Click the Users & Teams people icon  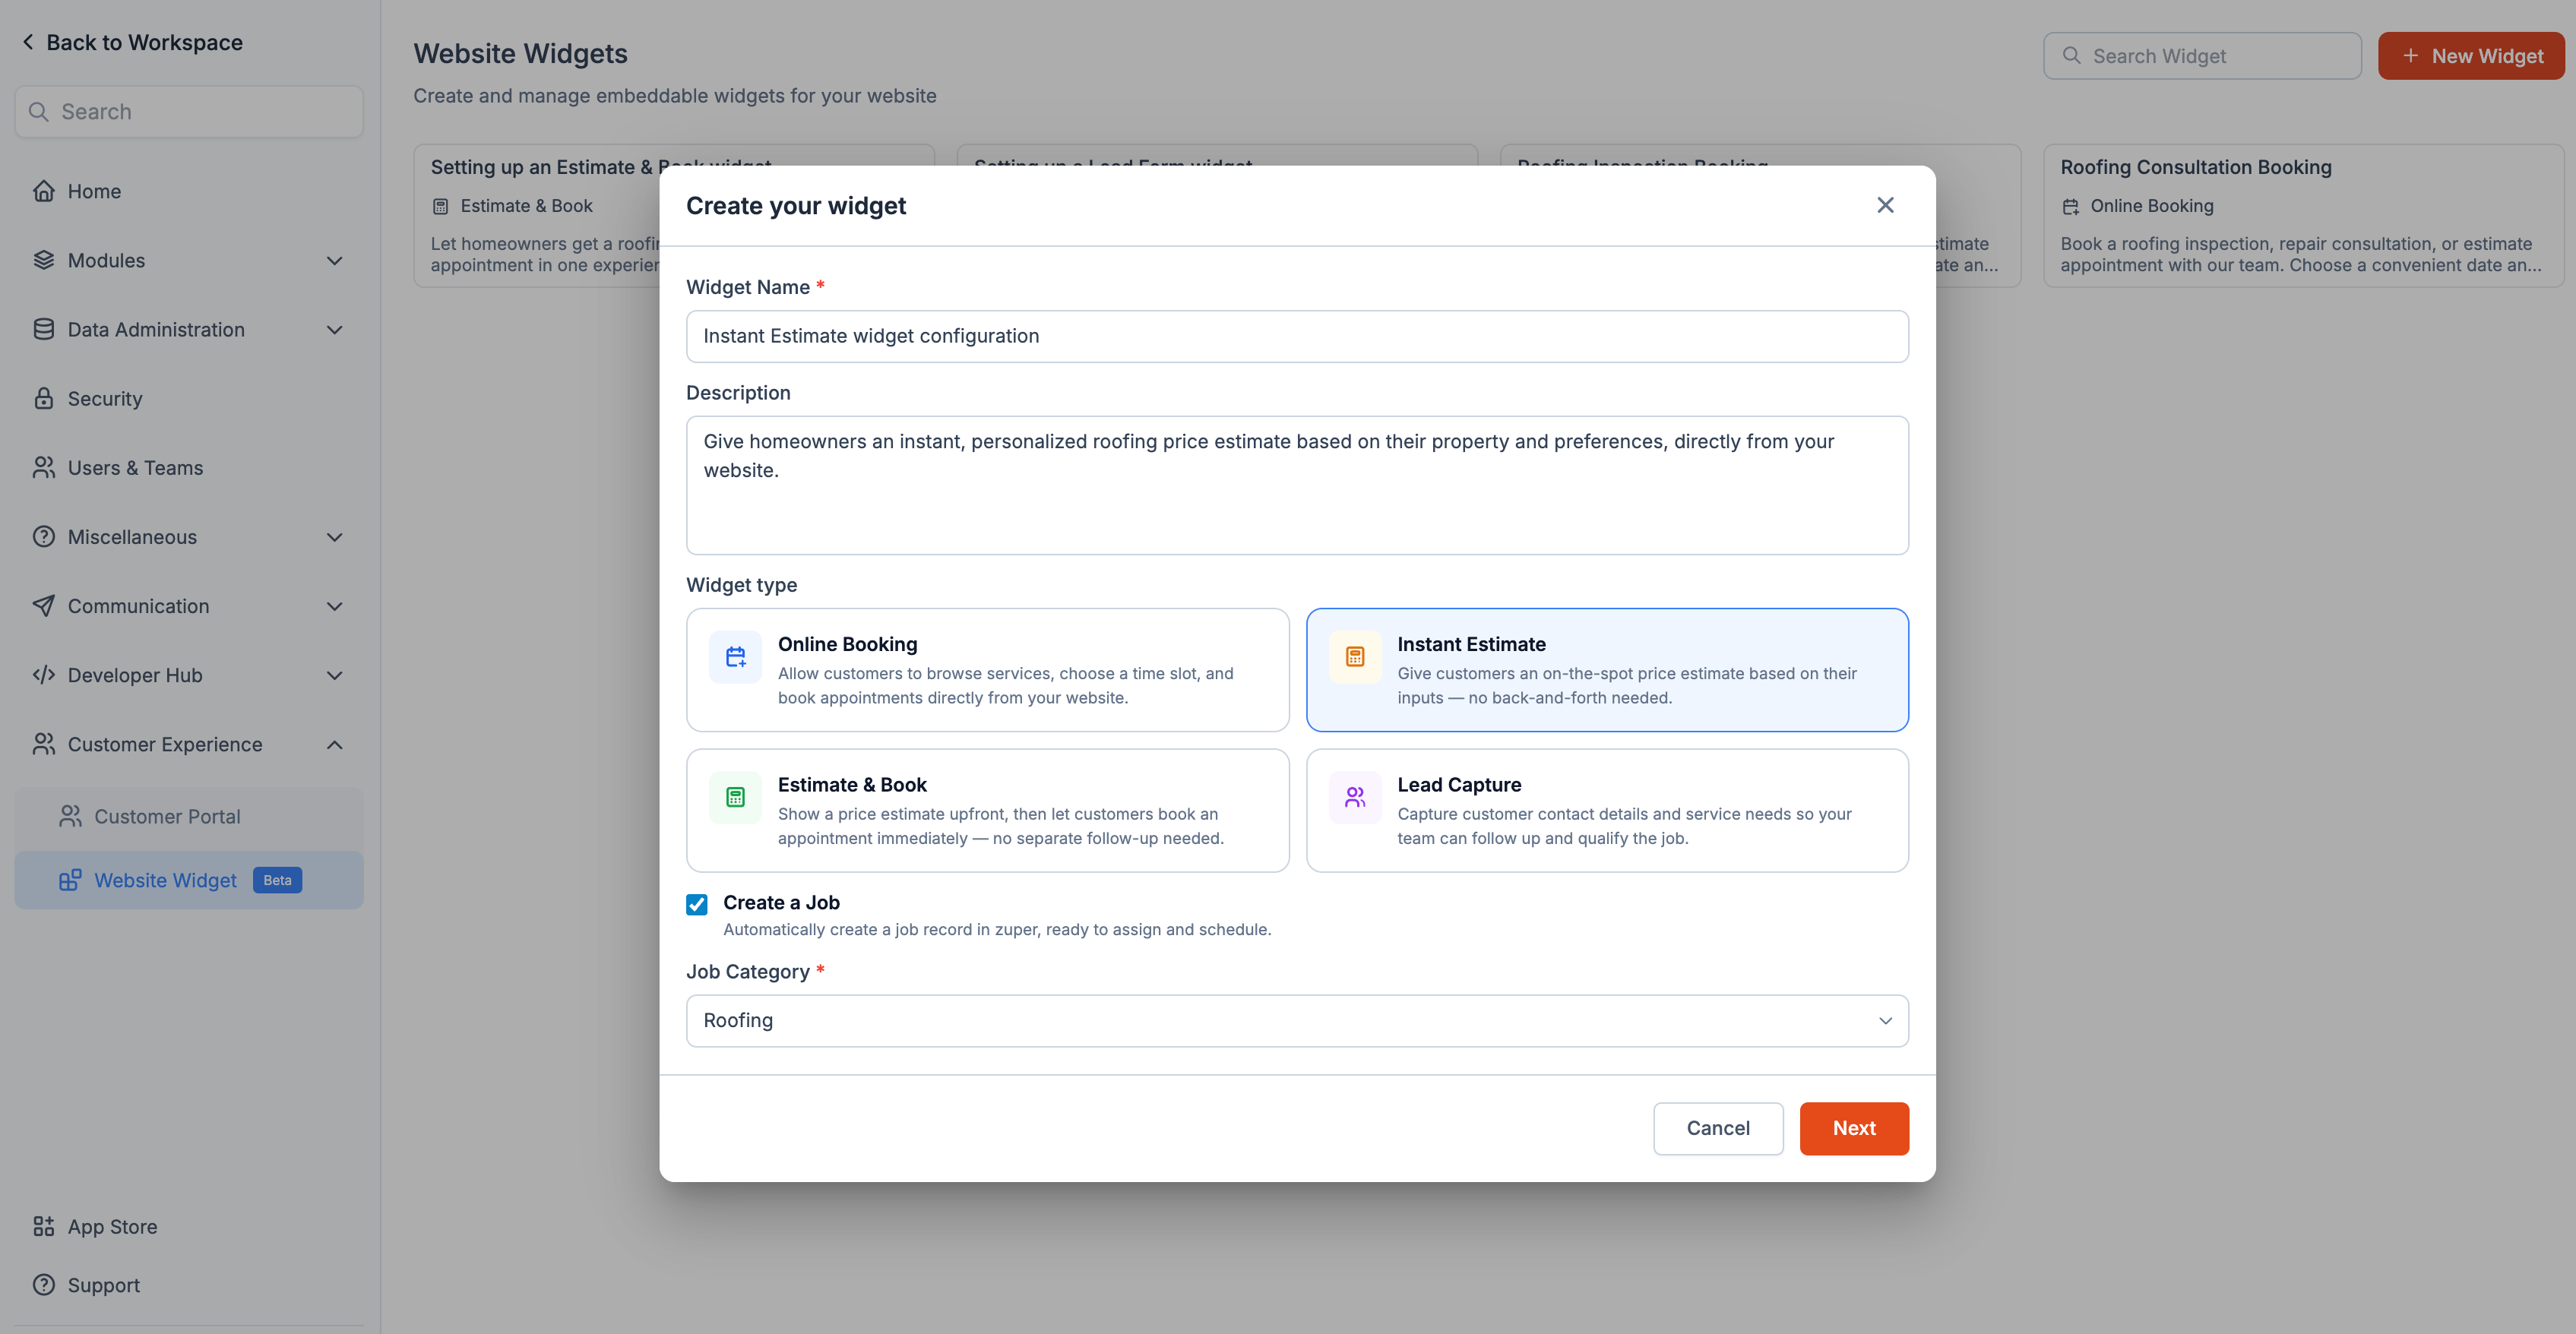[x=43, y=467]
